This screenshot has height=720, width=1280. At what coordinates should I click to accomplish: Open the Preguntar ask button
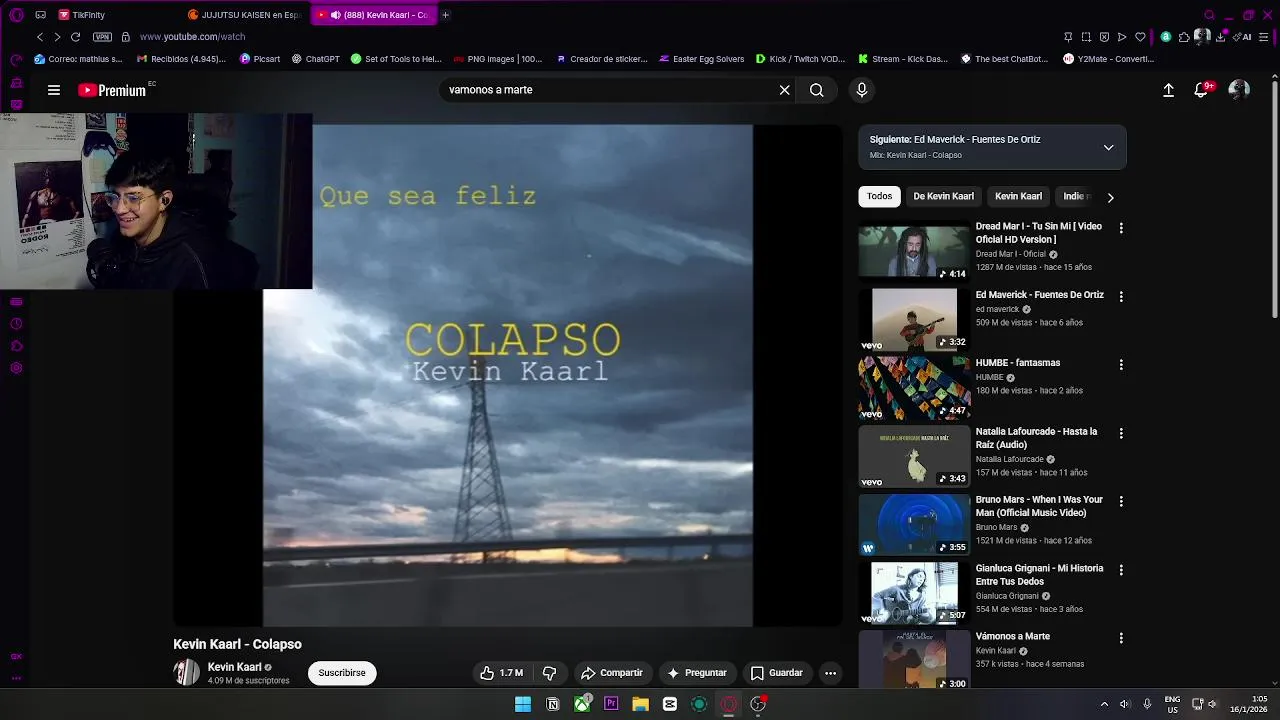(x=697, y=673)
